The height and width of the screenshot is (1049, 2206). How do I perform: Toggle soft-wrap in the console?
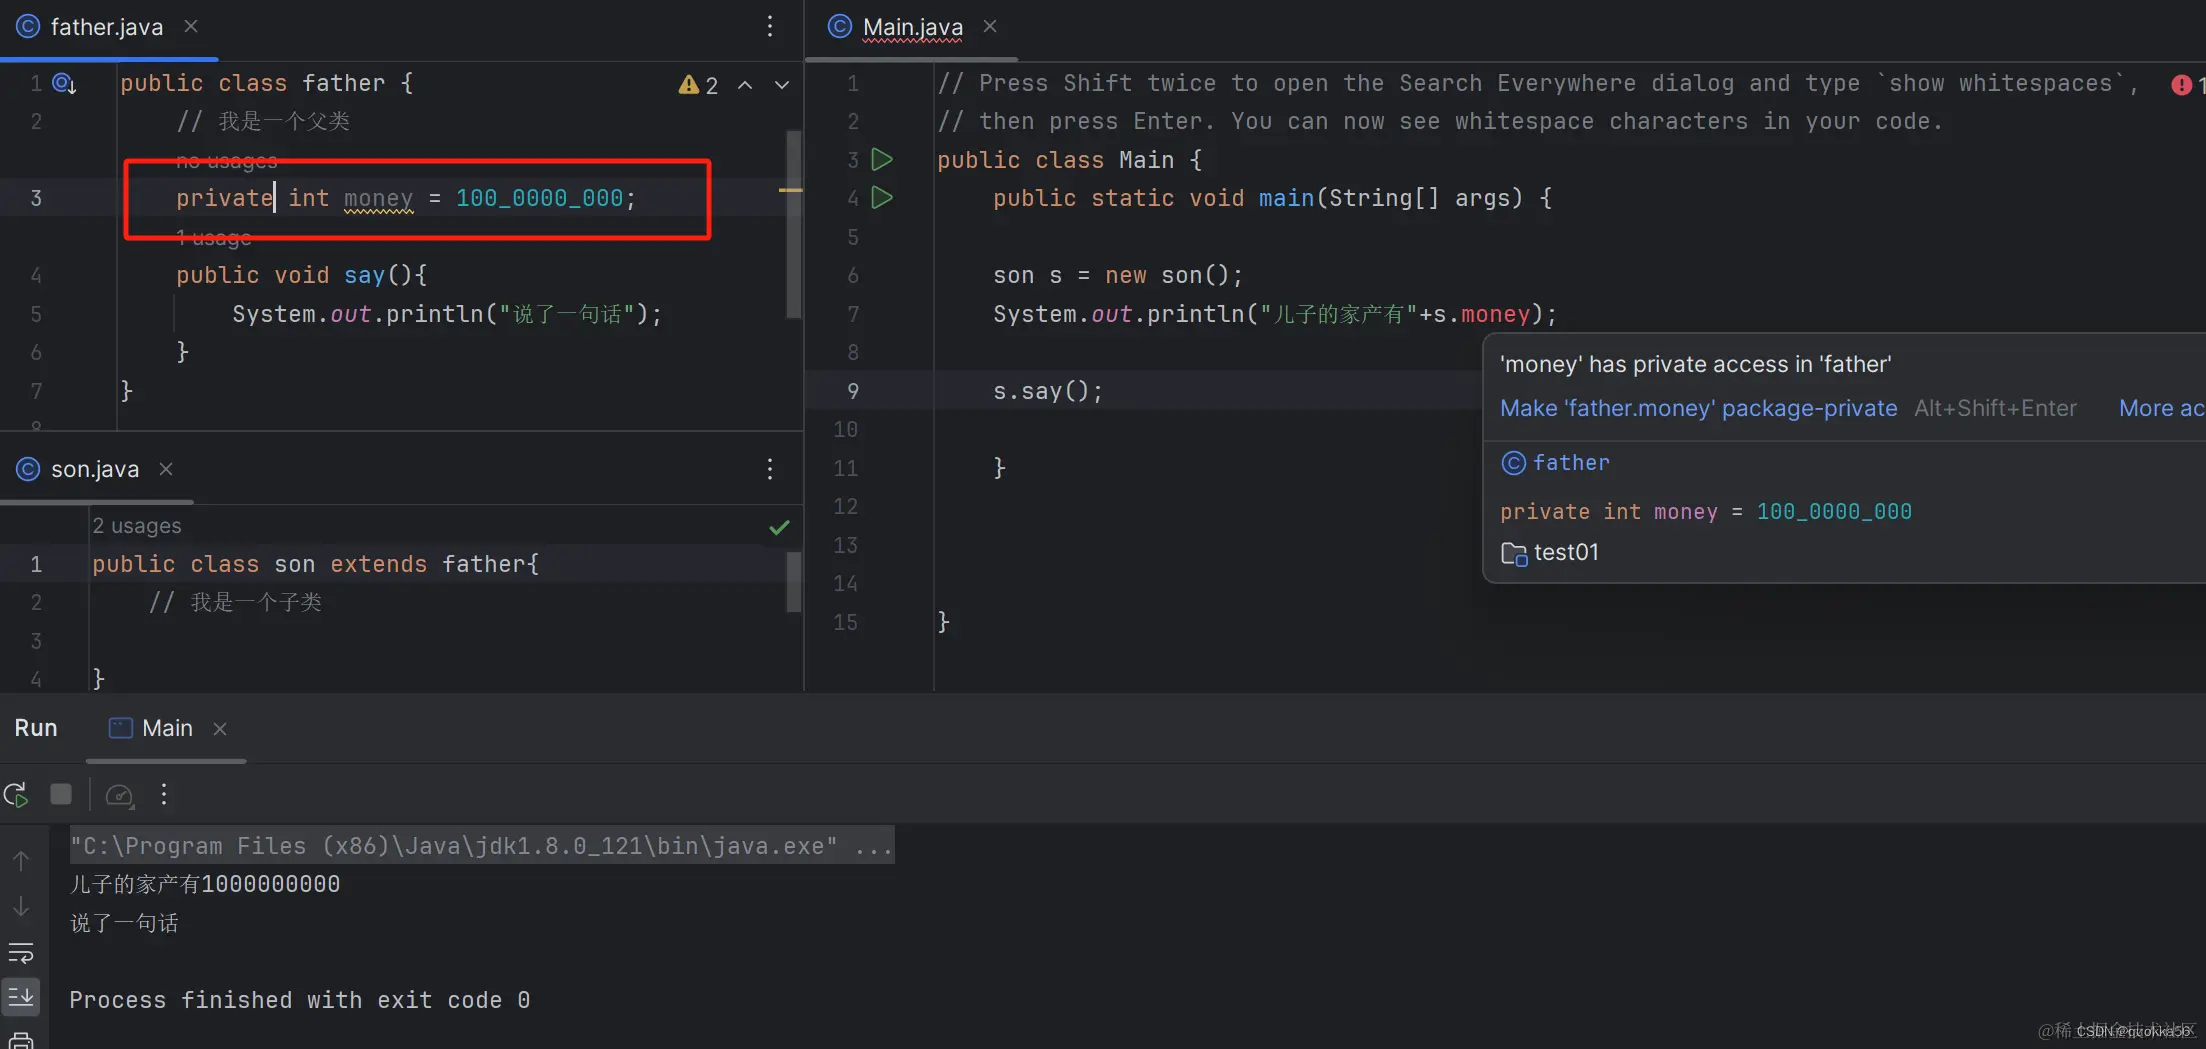(21, 953)
